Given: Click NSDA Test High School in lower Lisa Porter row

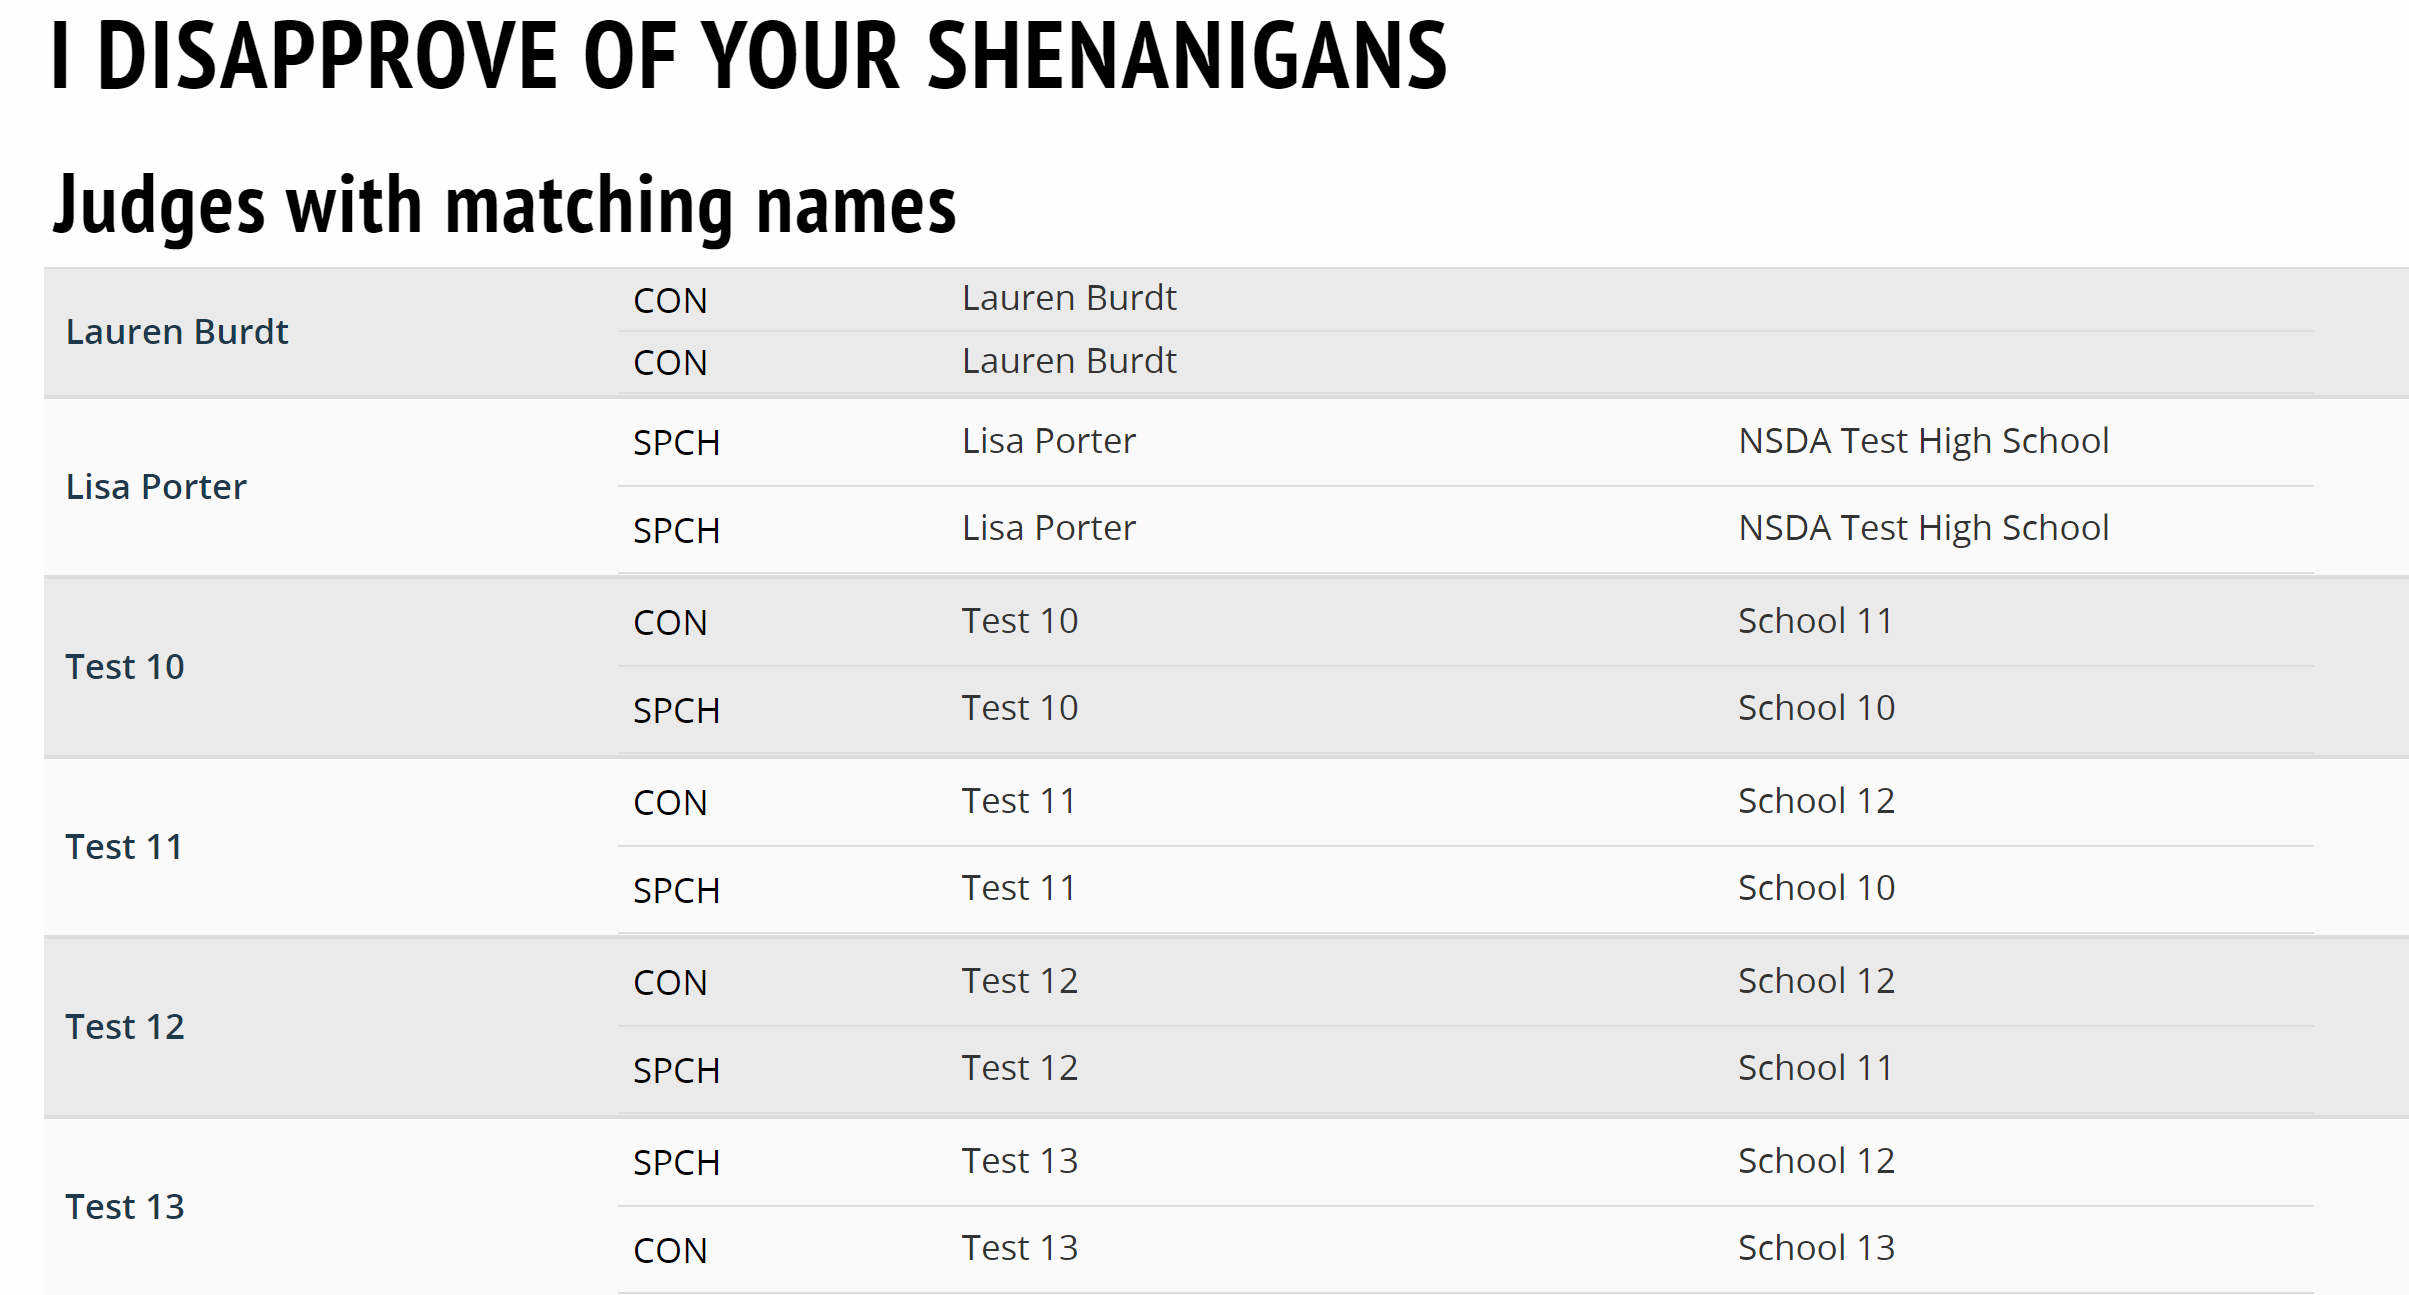Looking at the screenshot, I should point(1923,528).
